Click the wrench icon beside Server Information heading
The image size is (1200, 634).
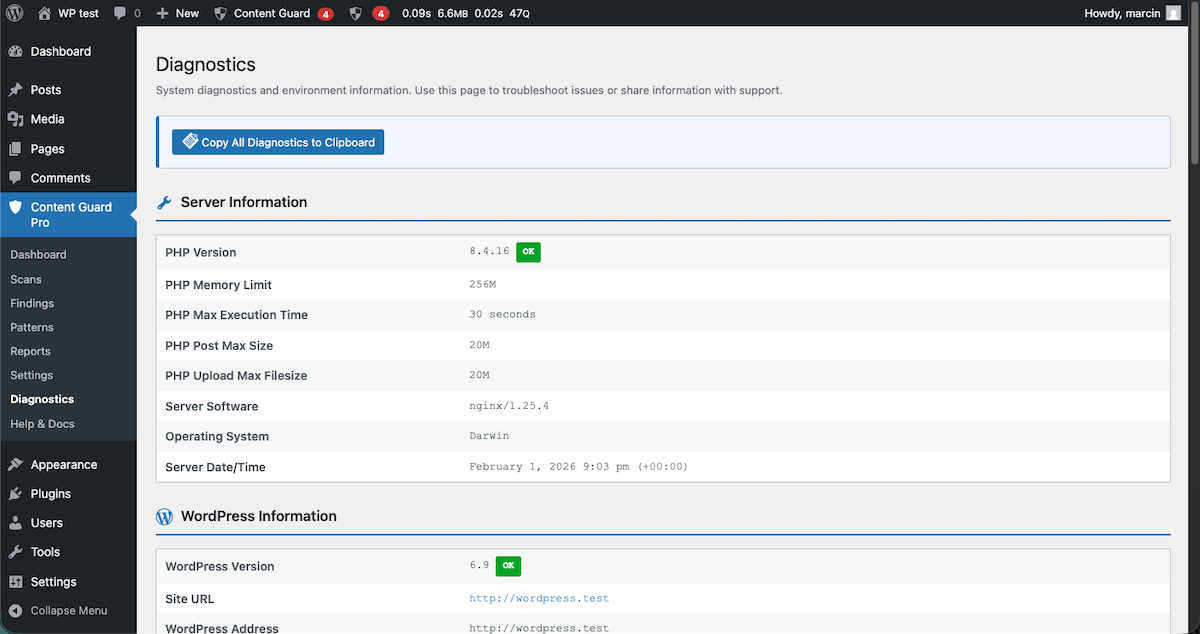164,202
